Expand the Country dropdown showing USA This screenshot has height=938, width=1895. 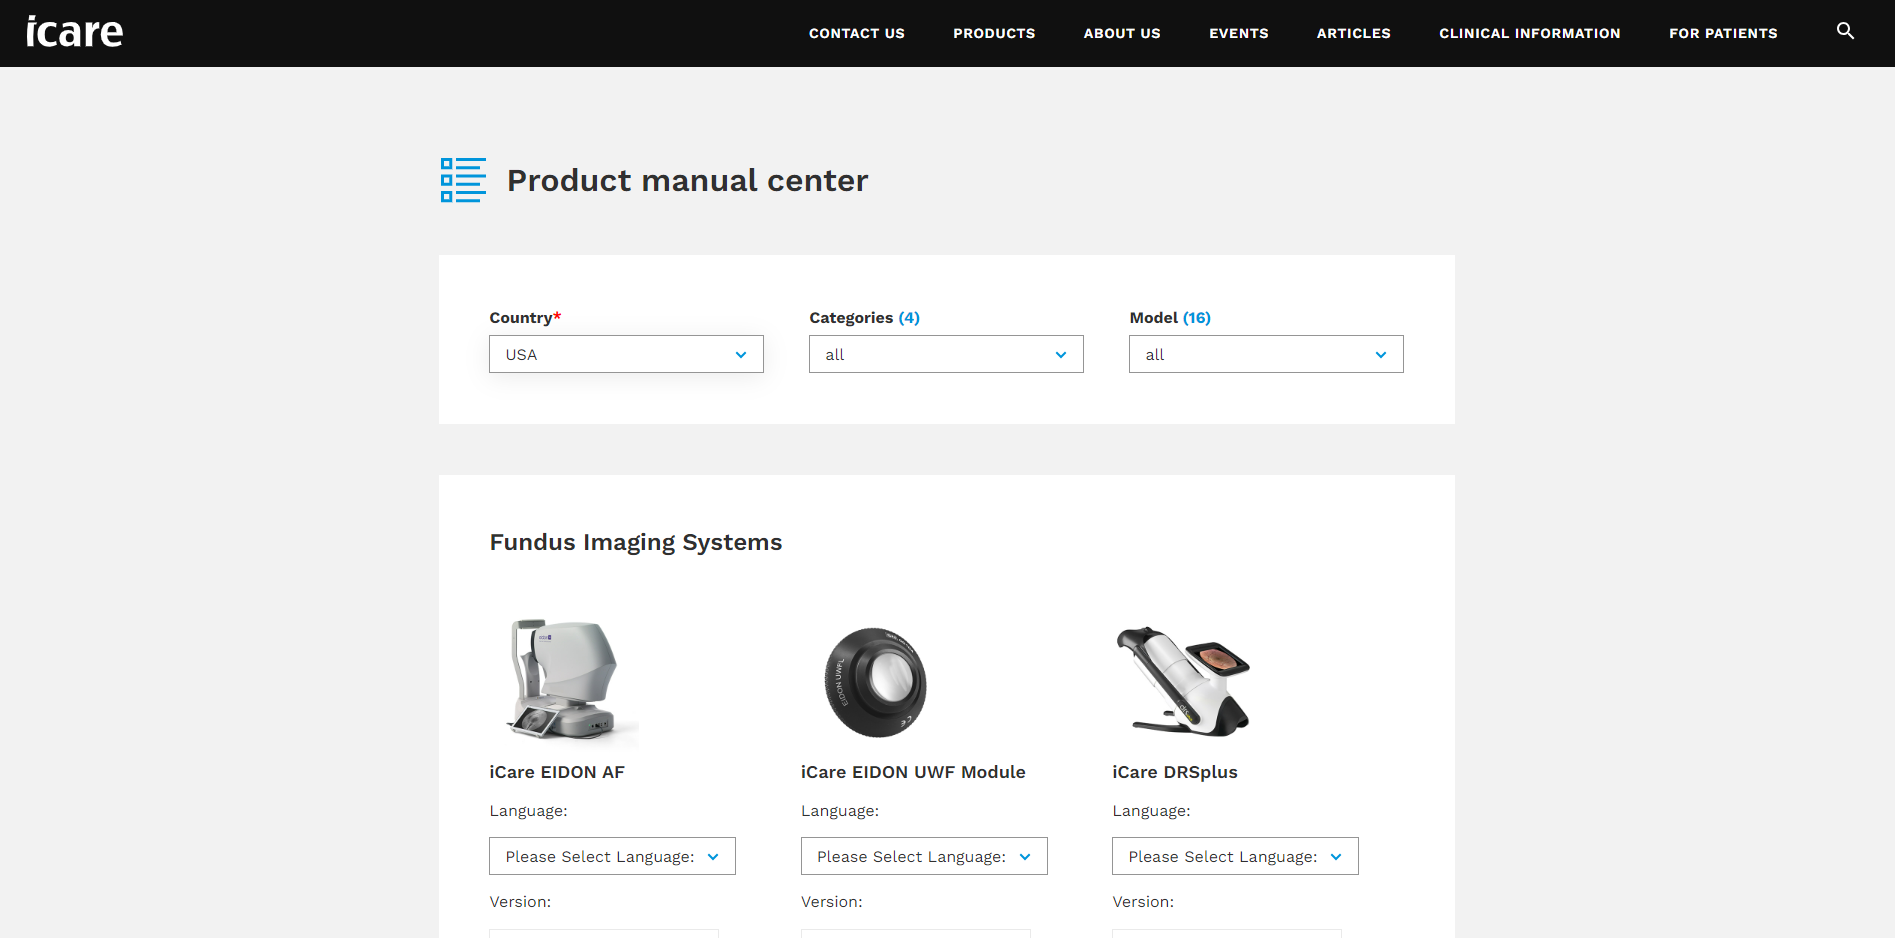[626, 354]
